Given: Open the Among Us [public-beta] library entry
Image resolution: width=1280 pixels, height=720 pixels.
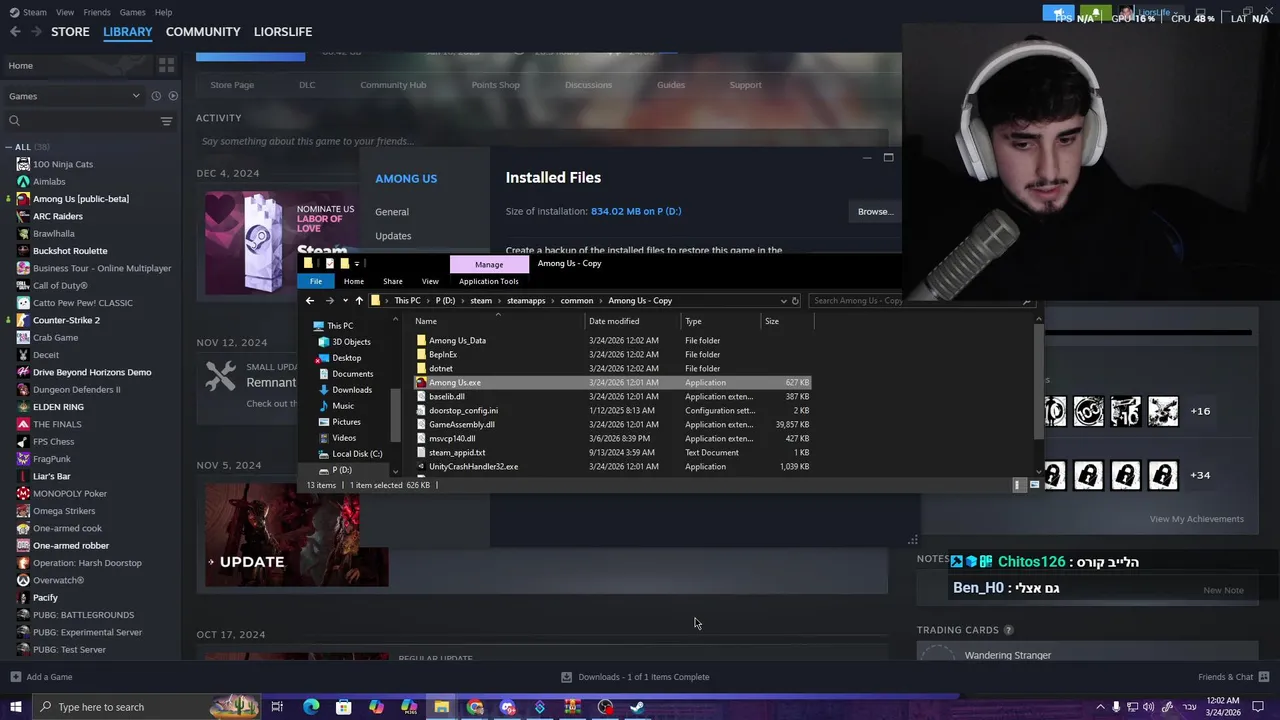Looking at the screenshot, I should click(81, 199).
